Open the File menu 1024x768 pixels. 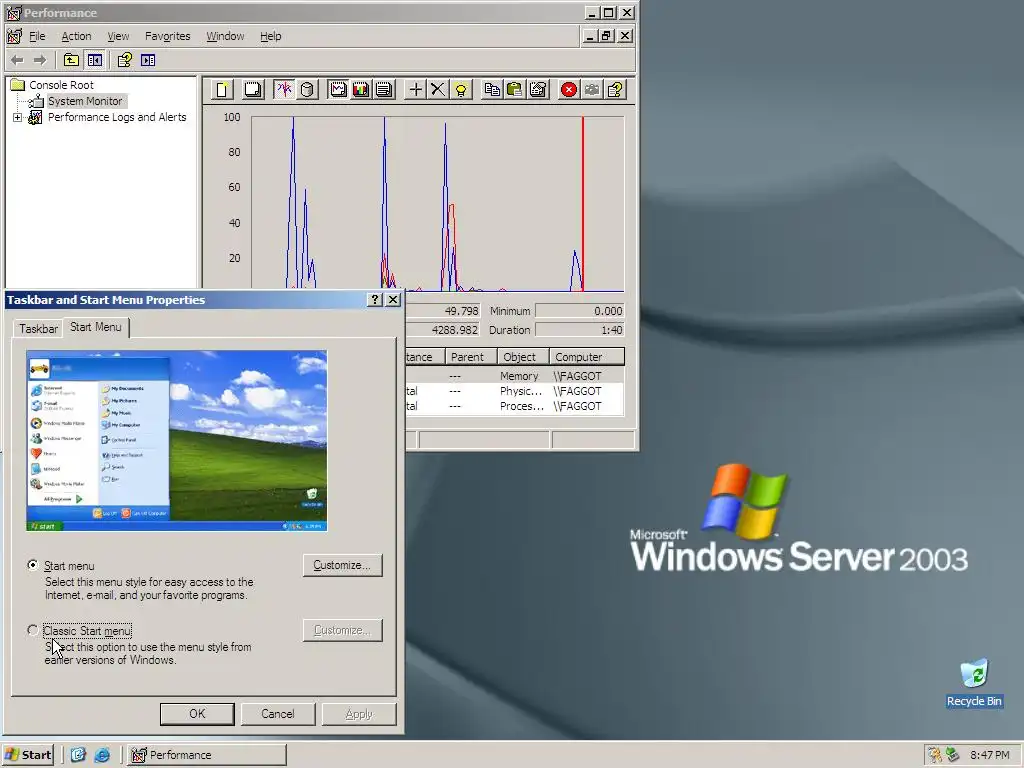[37, 36]
